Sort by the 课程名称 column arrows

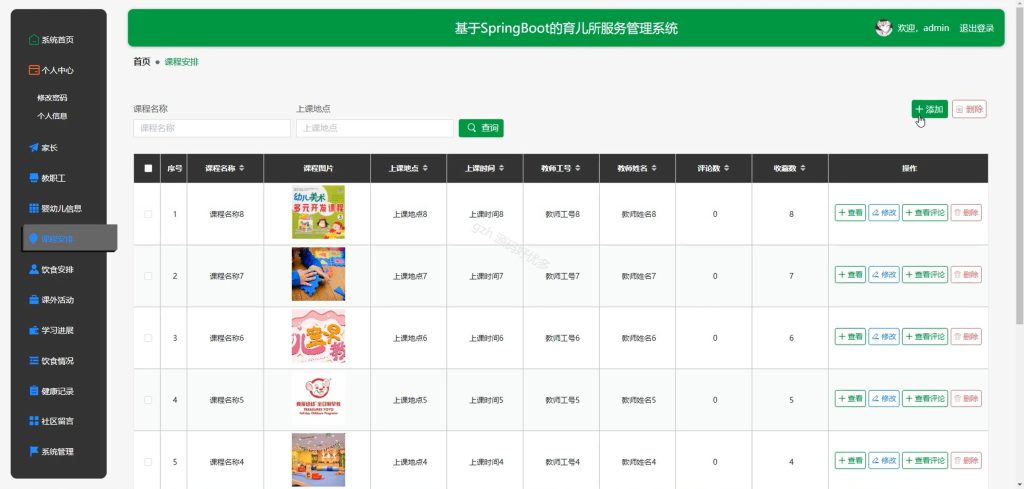(x=242, y=168)
